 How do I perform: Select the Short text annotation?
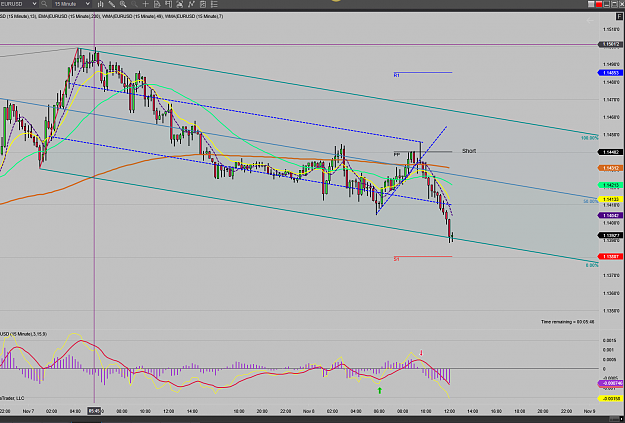469,151
